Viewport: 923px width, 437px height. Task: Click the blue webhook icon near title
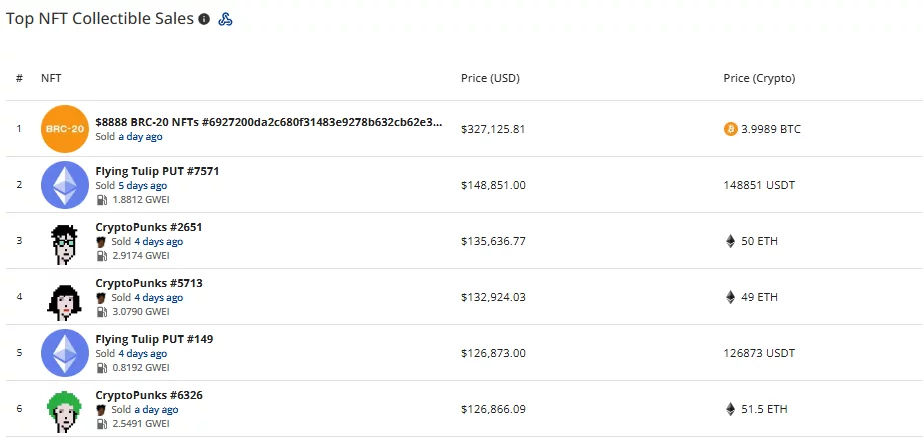click(225, 19)
